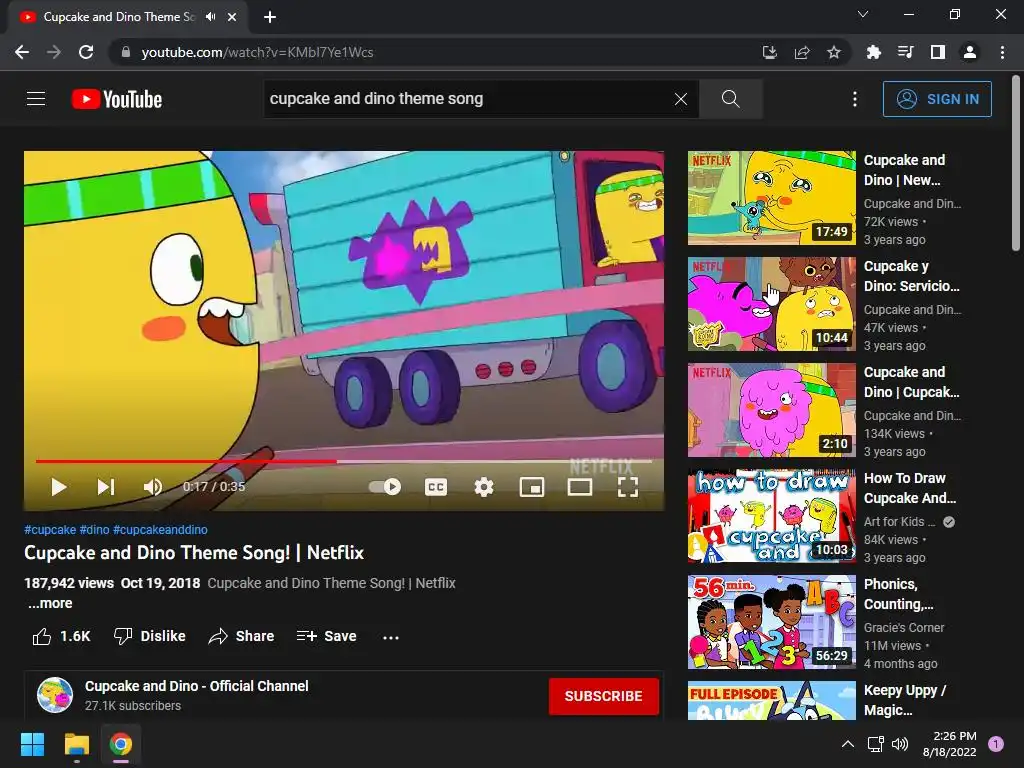Open Cupcake and Dino - Official Channel link

point(197,686)
